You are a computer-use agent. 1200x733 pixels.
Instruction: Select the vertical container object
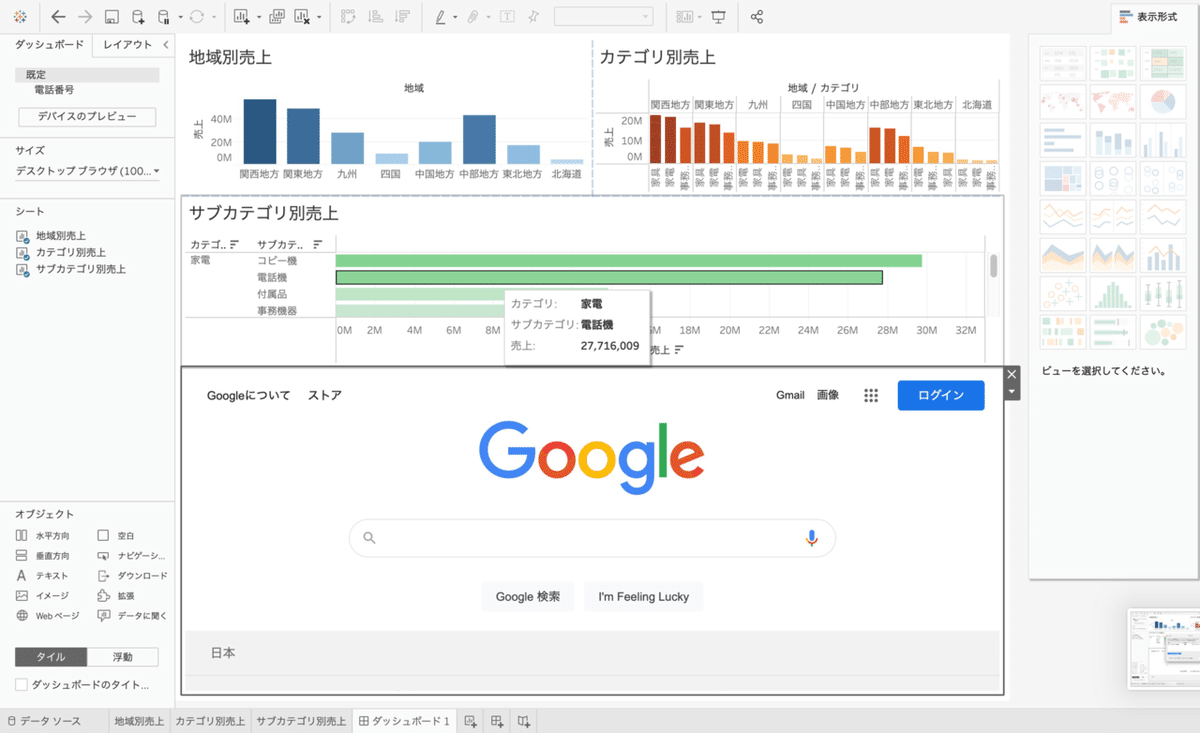[42, 555]
